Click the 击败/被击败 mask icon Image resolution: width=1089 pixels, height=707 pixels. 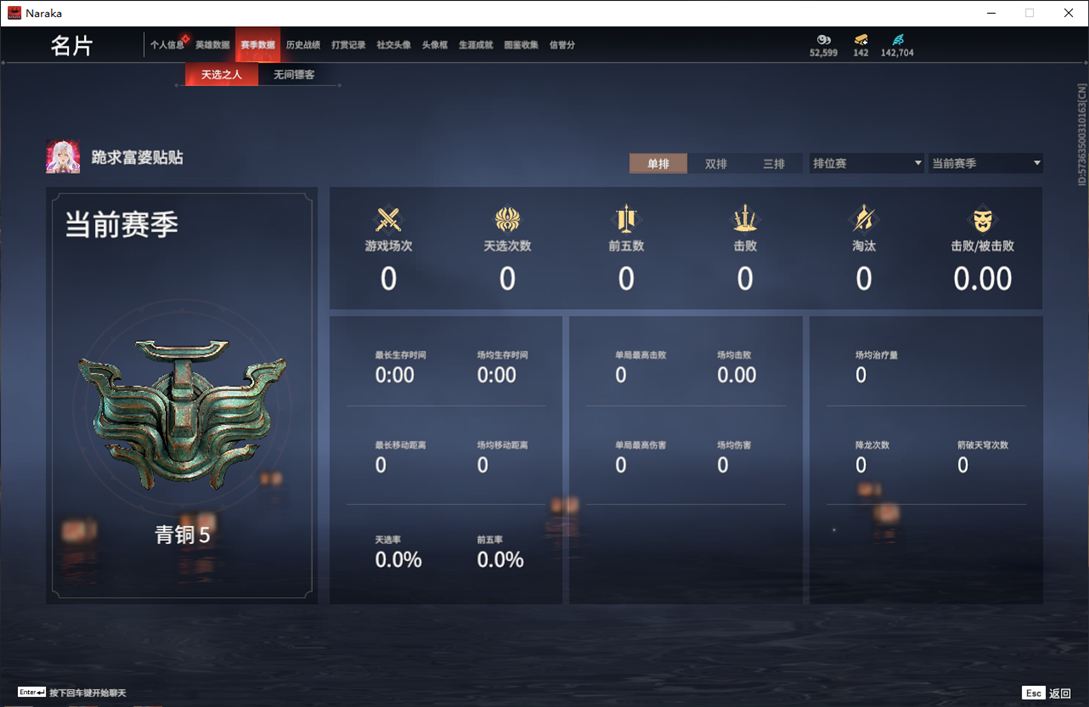[982, 220]
